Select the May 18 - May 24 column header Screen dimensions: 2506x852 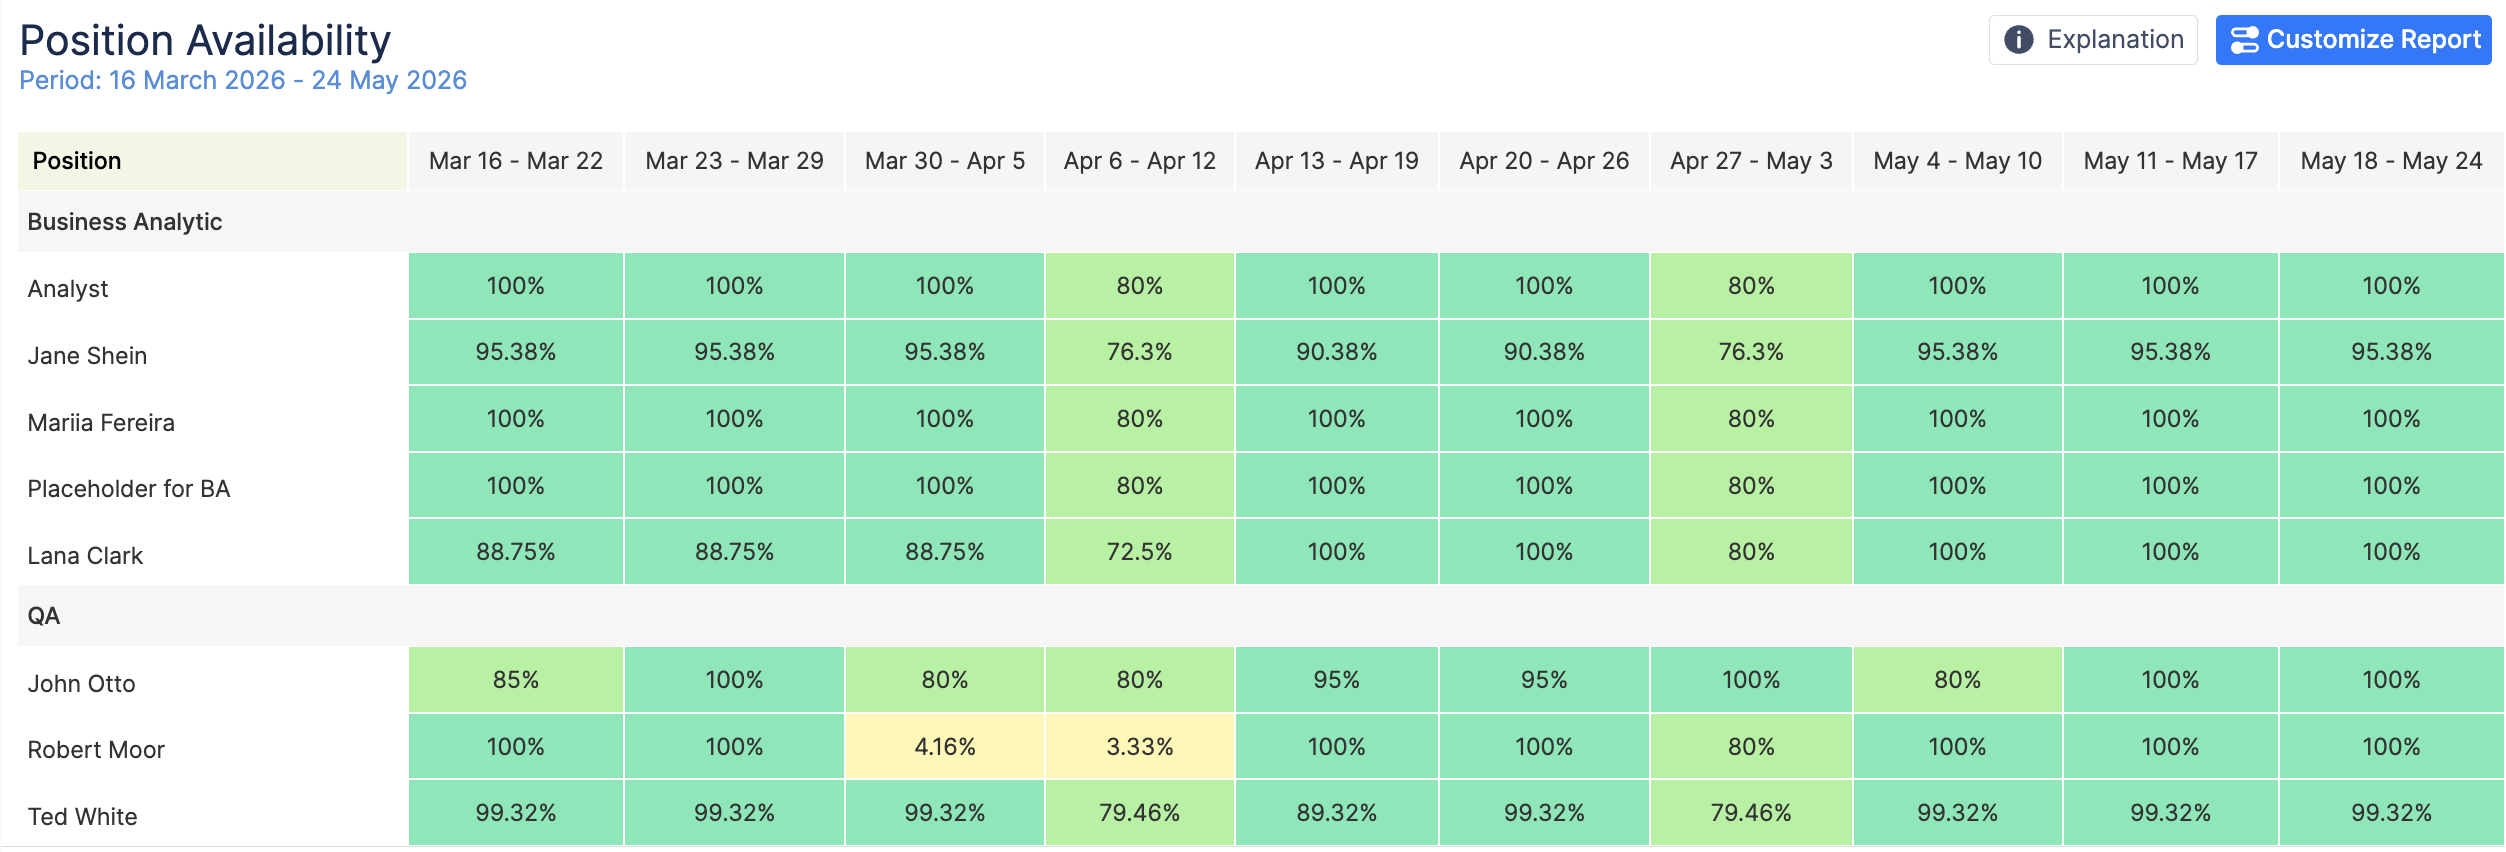(2390, 161)
